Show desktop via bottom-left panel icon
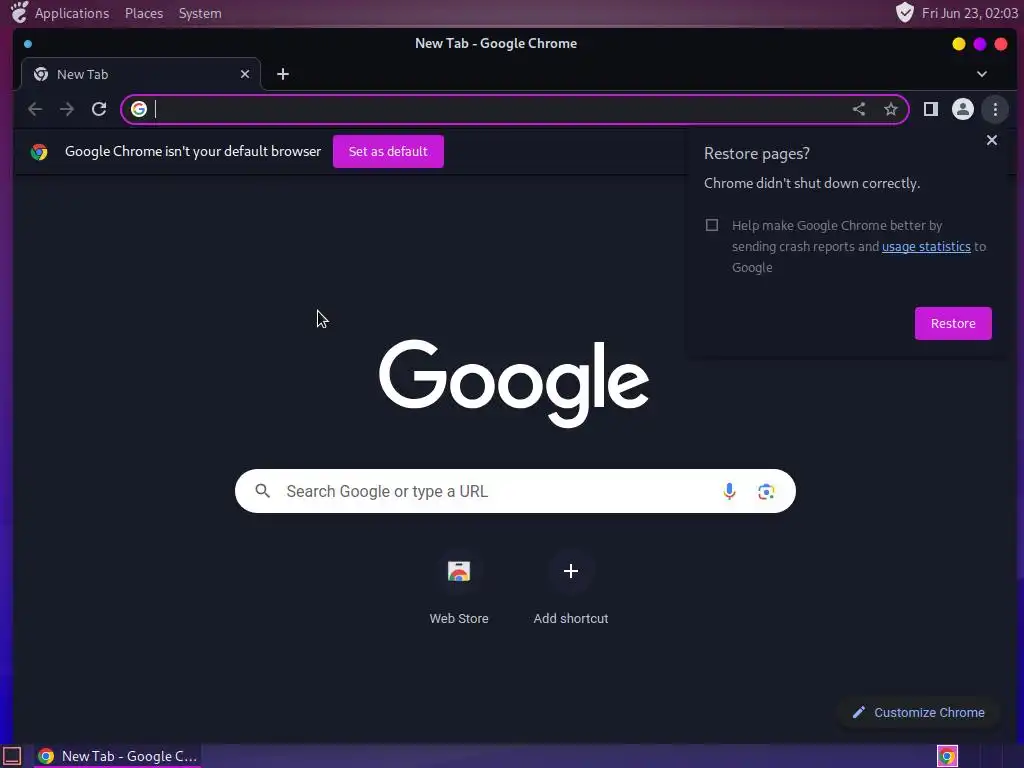The height and width of the screenshot is (768, 1024). [x=12, y=756]
